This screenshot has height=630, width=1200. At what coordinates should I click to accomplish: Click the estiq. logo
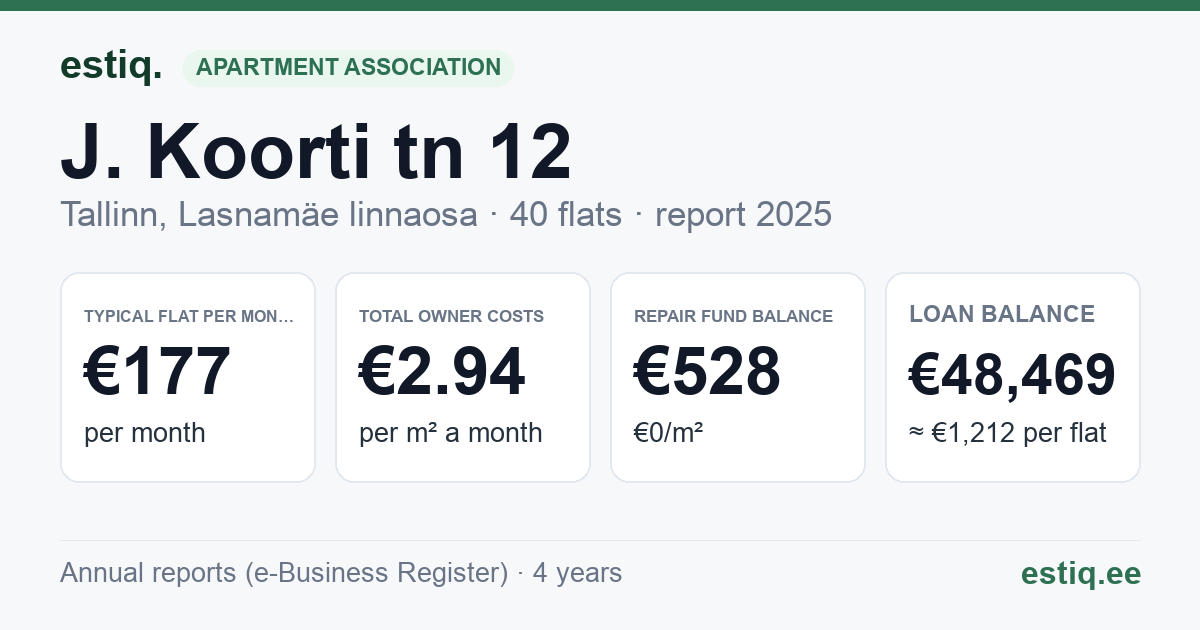(111, 66)
